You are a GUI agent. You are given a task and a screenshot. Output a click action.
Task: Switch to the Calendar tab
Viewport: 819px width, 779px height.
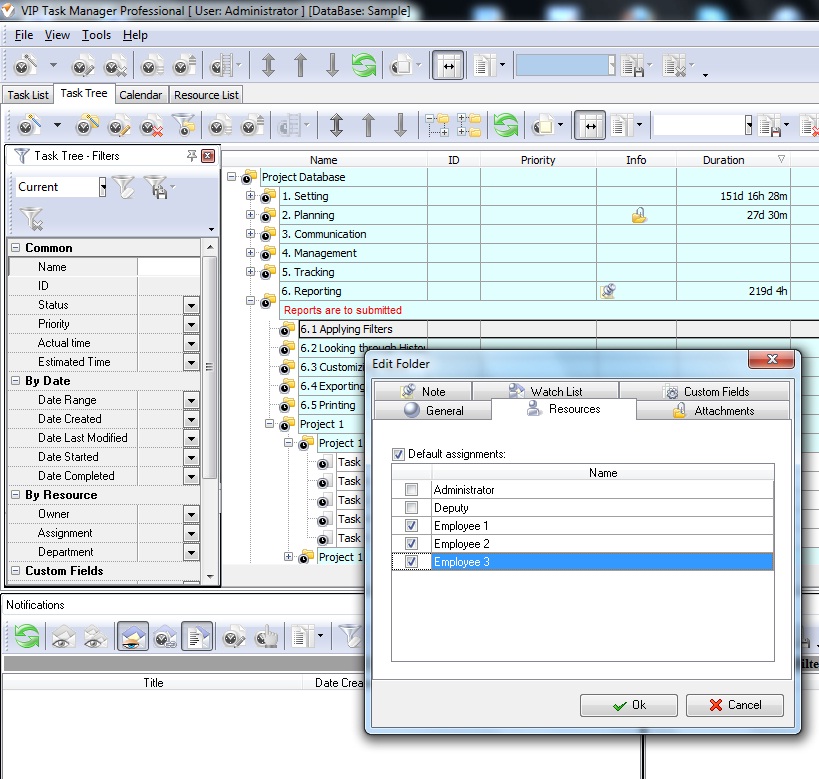coord(140,95)
